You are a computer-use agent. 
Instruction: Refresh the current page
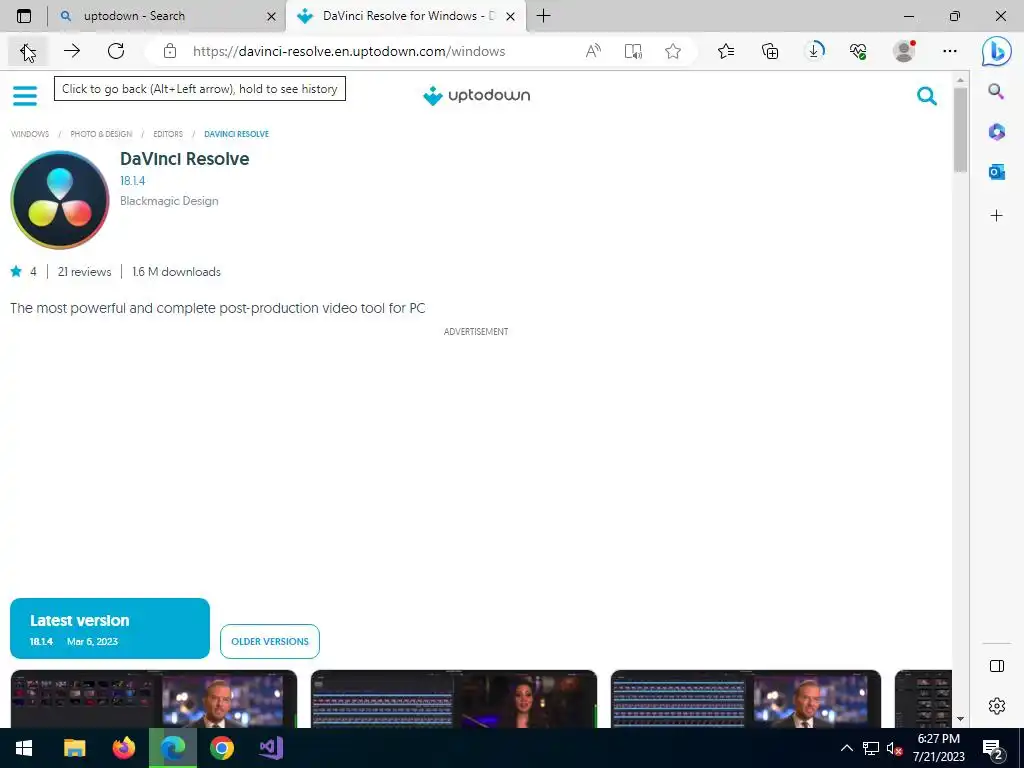pyautogui.click(x=116, y=51)
